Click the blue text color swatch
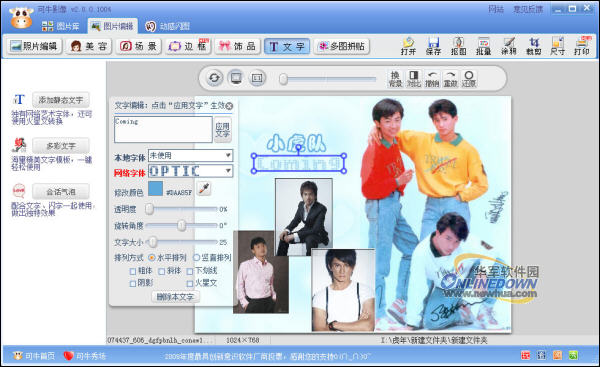Viewport: 600px width, 367px height. point(155,188)
